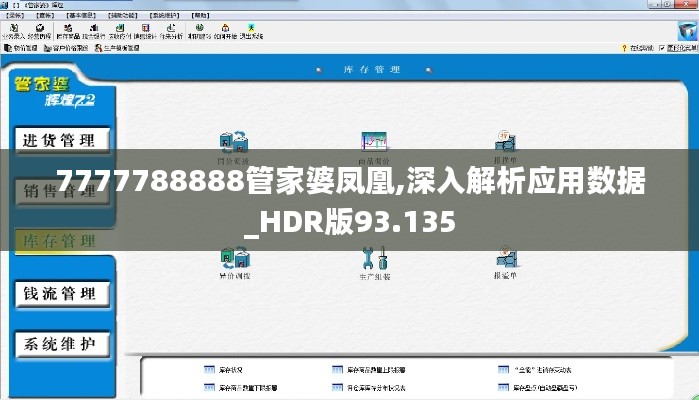Image resolution: width=699 pixels, height=400 pixels.
Task: Switch to 库存管理 in the sidebar
Action: coord(60,242)
